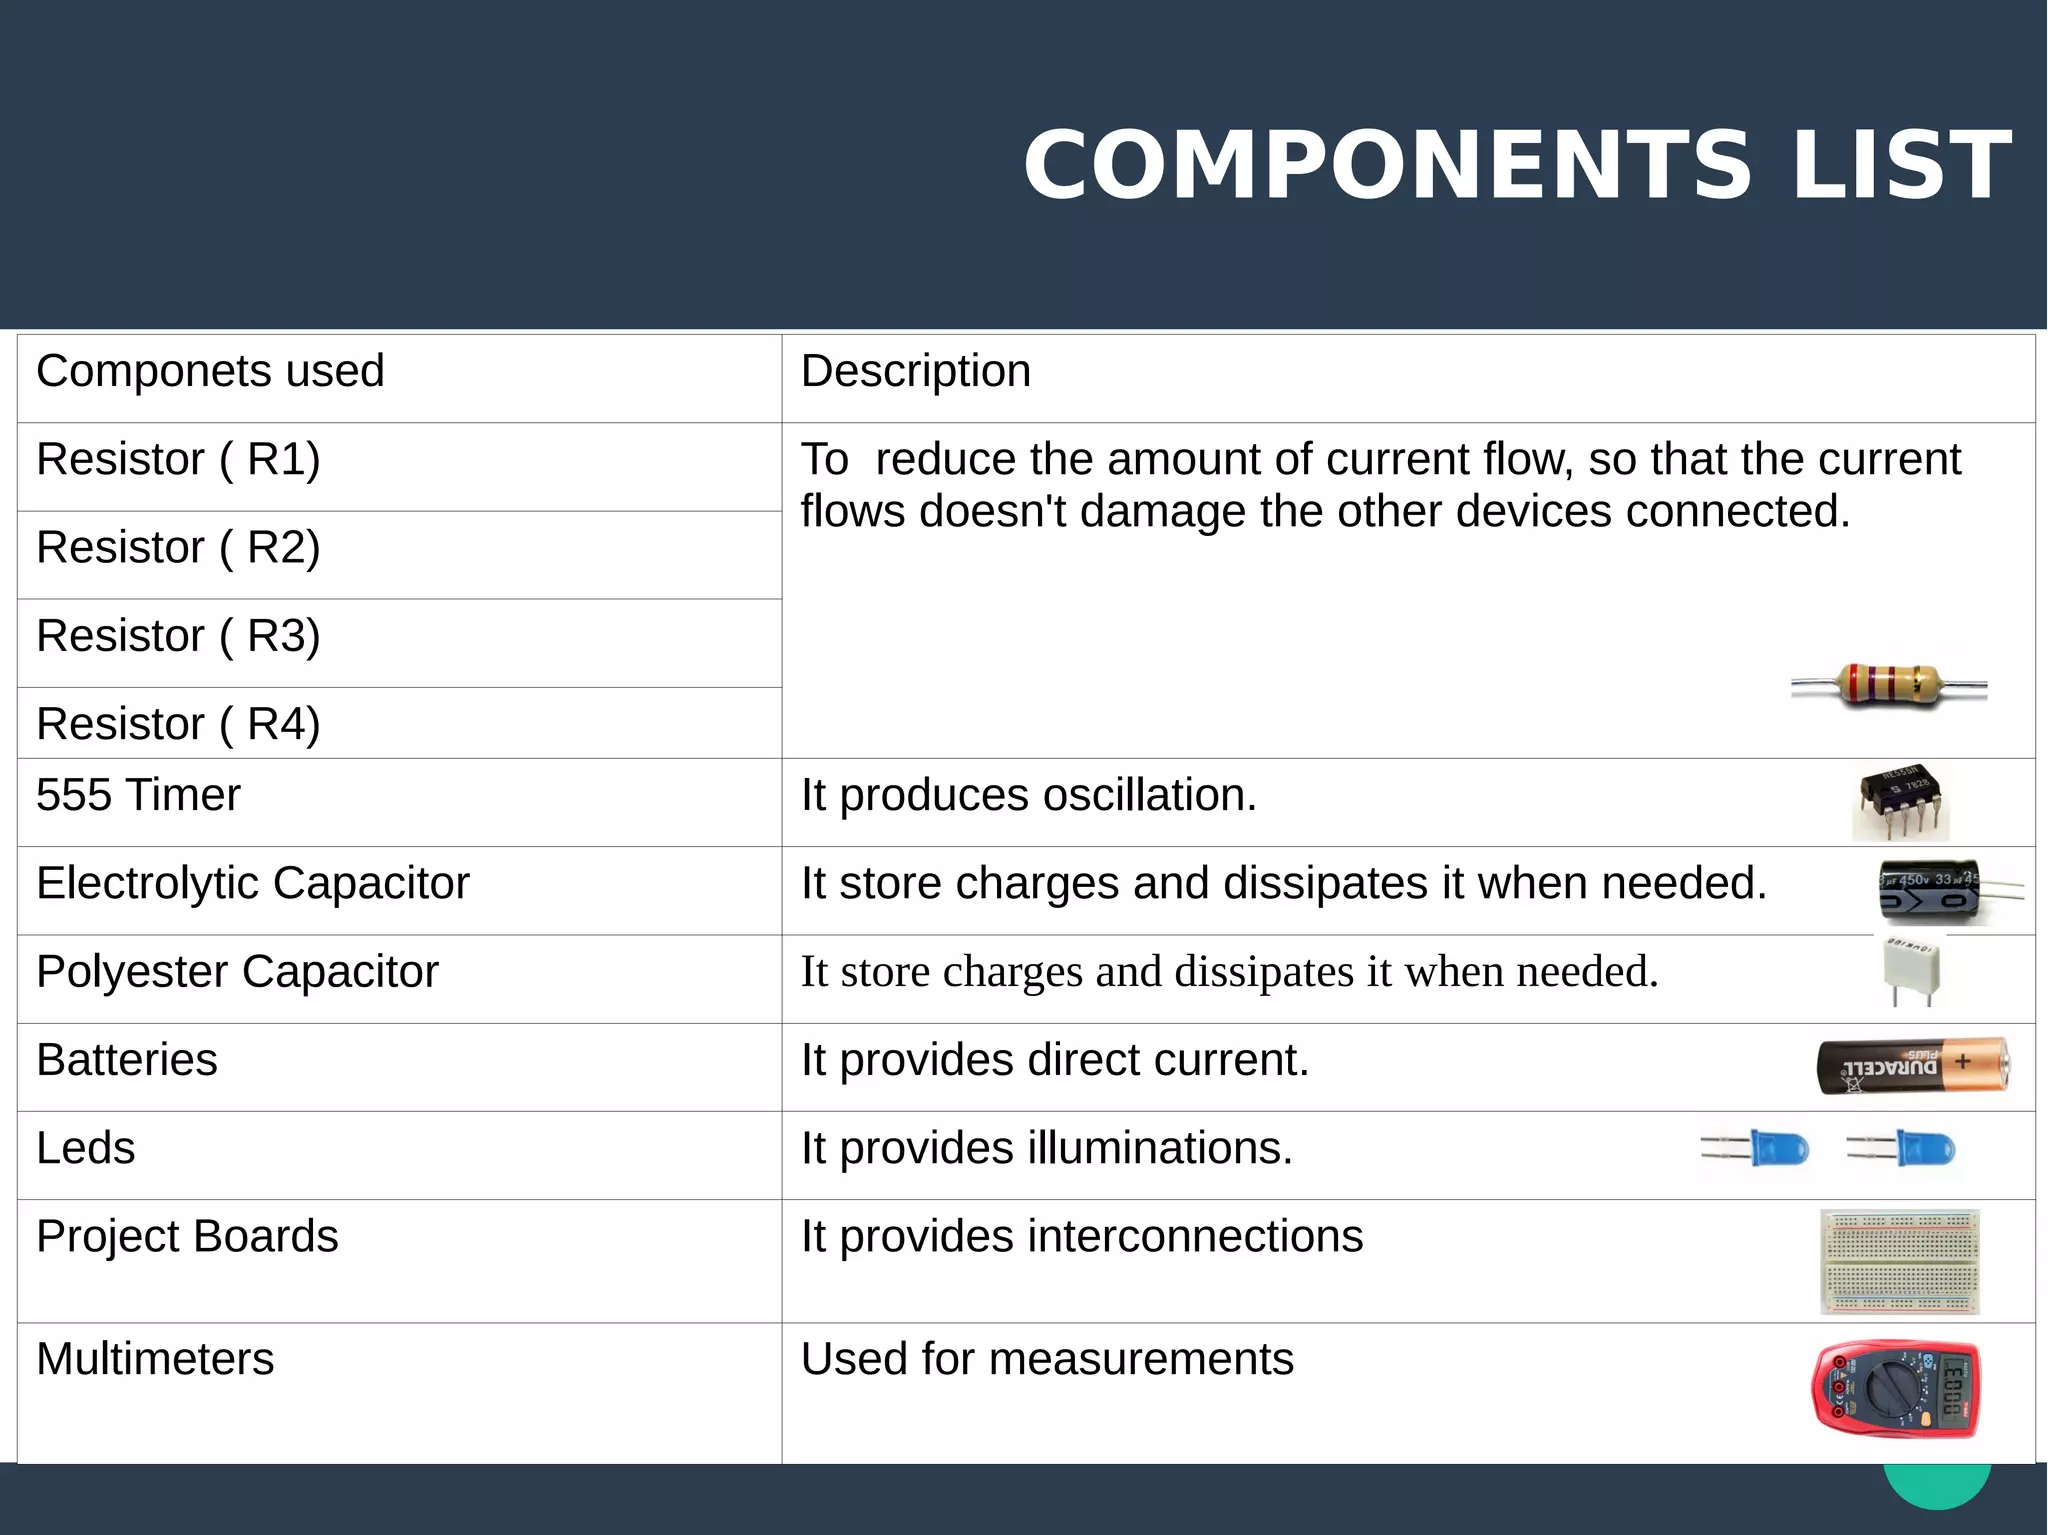Click the left blue LED image

click(x=1758, y=1148)
